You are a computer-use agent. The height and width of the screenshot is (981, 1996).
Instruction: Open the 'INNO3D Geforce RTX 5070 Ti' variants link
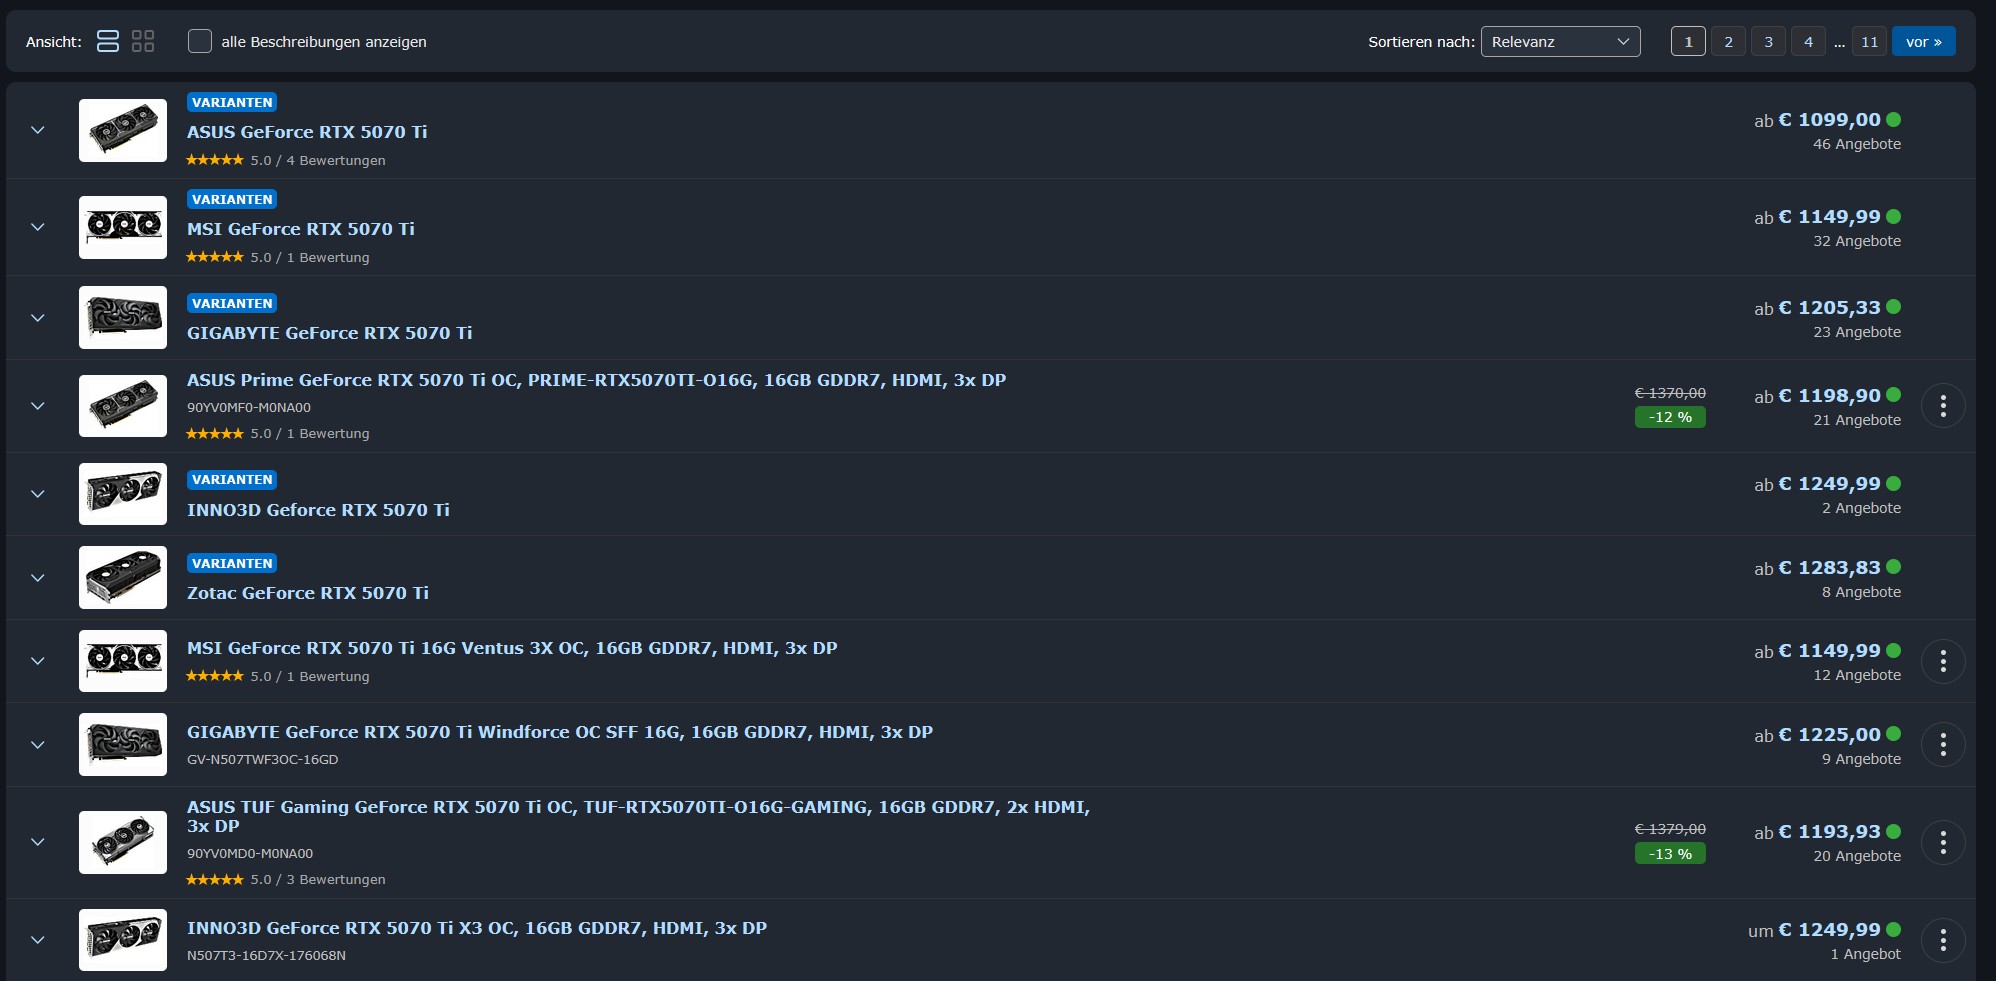tap(318, 510)
